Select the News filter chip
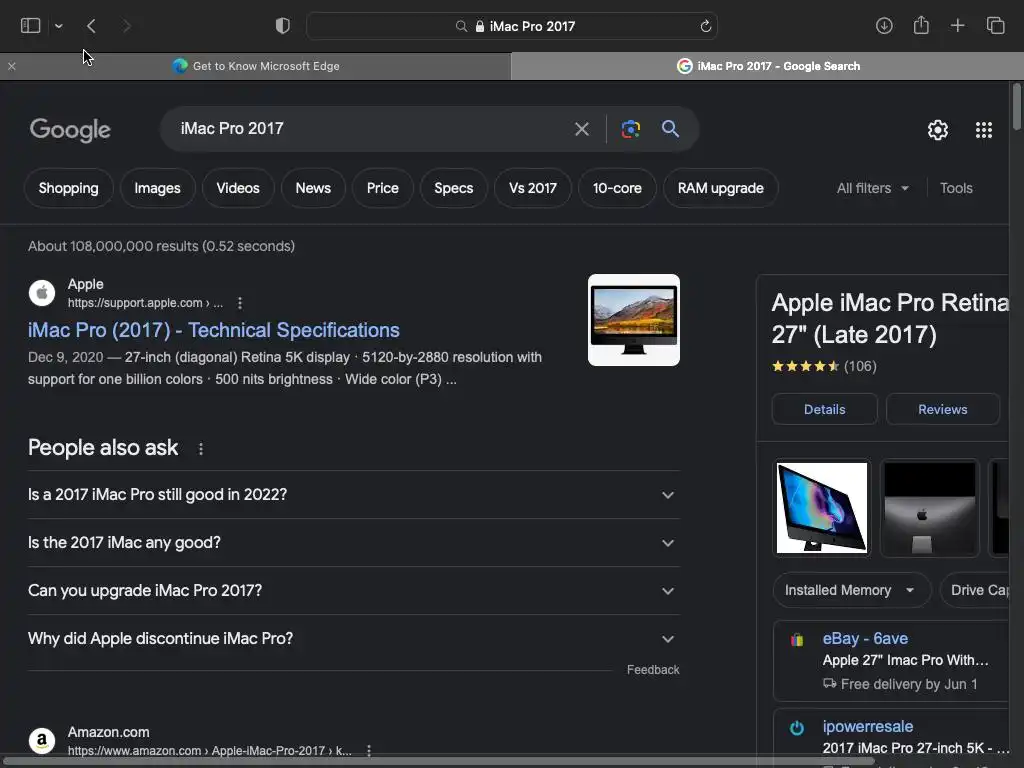 tap(313, 188)
